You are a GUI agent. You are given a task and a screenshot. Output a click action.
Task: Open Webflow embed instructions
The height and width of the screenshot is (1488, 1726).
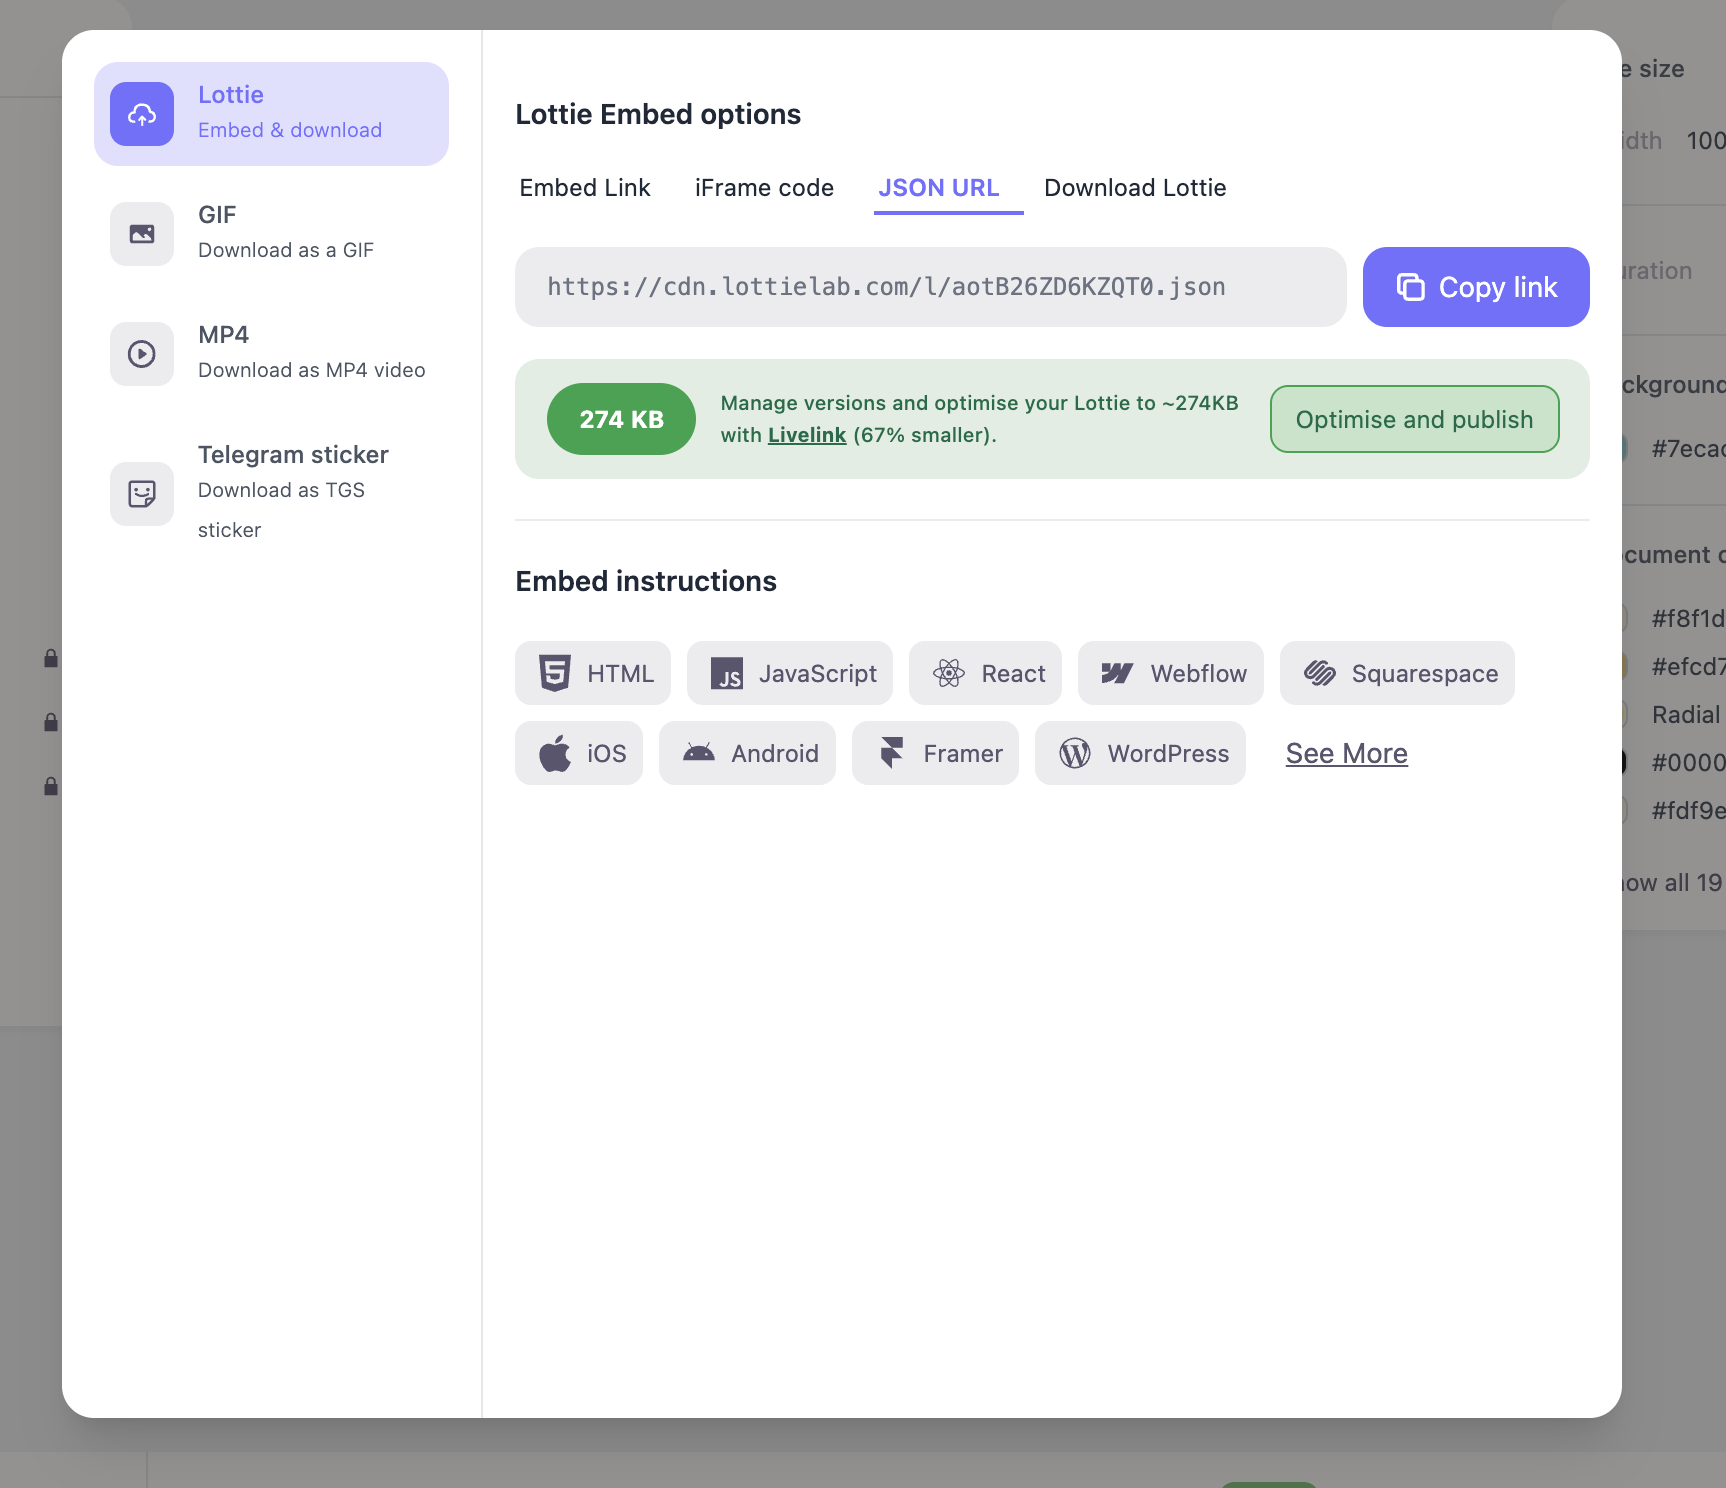(x=1171, y=673)
